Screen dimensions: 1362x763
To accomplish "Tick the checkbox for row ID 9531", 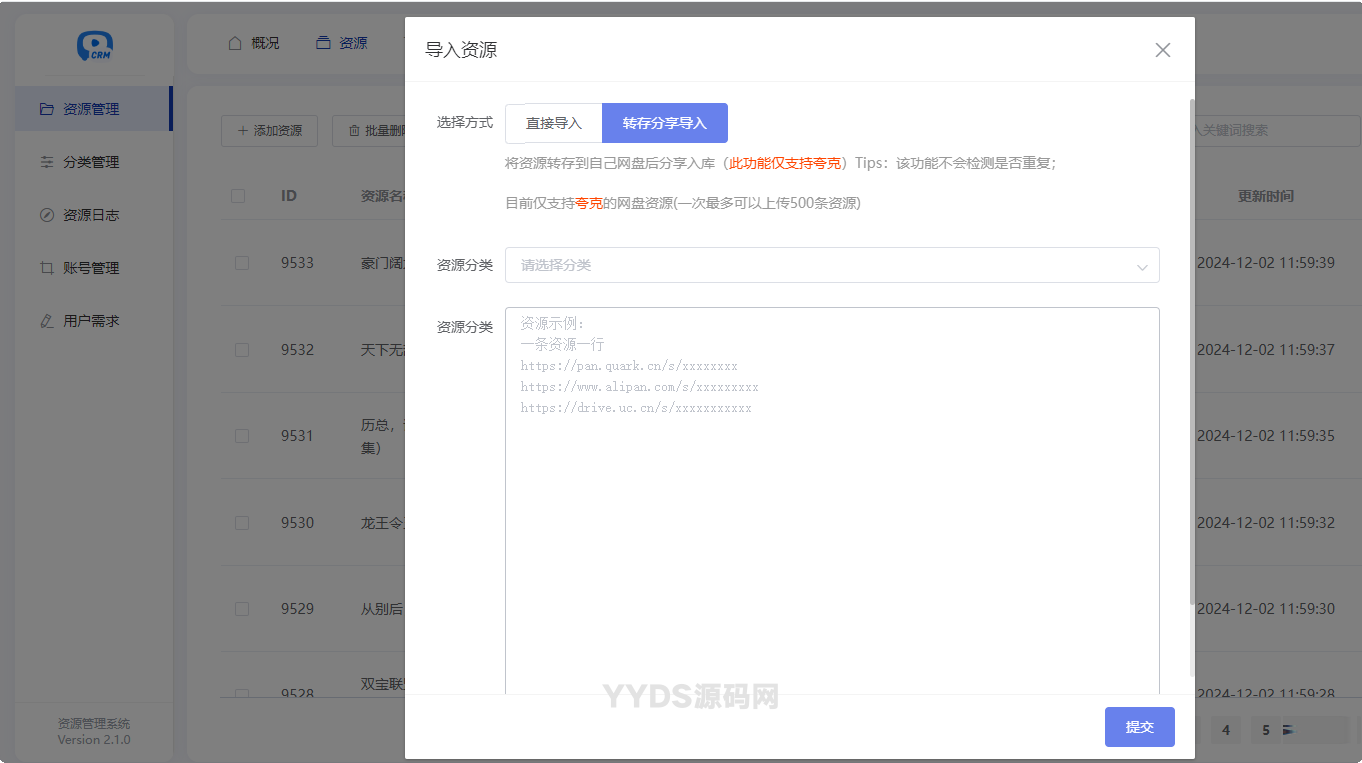I will pos(241,436).
